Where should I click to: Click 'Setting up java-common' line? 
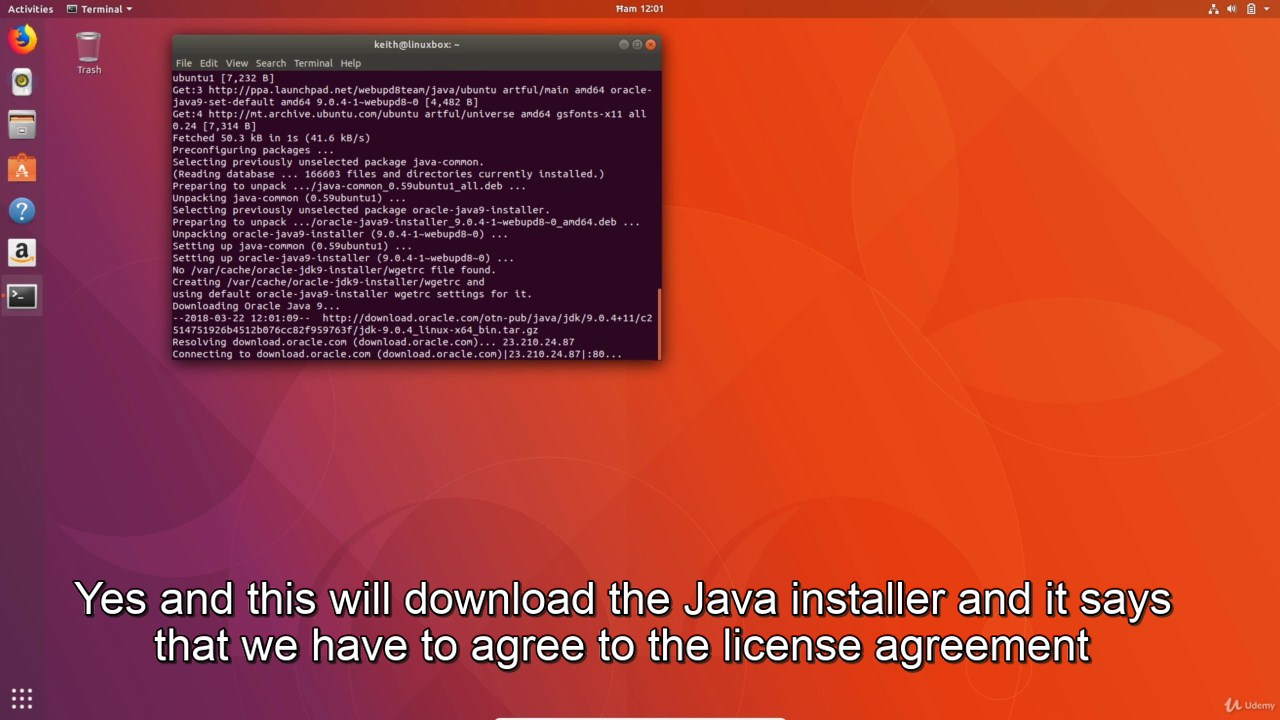[x=292, y=246]
